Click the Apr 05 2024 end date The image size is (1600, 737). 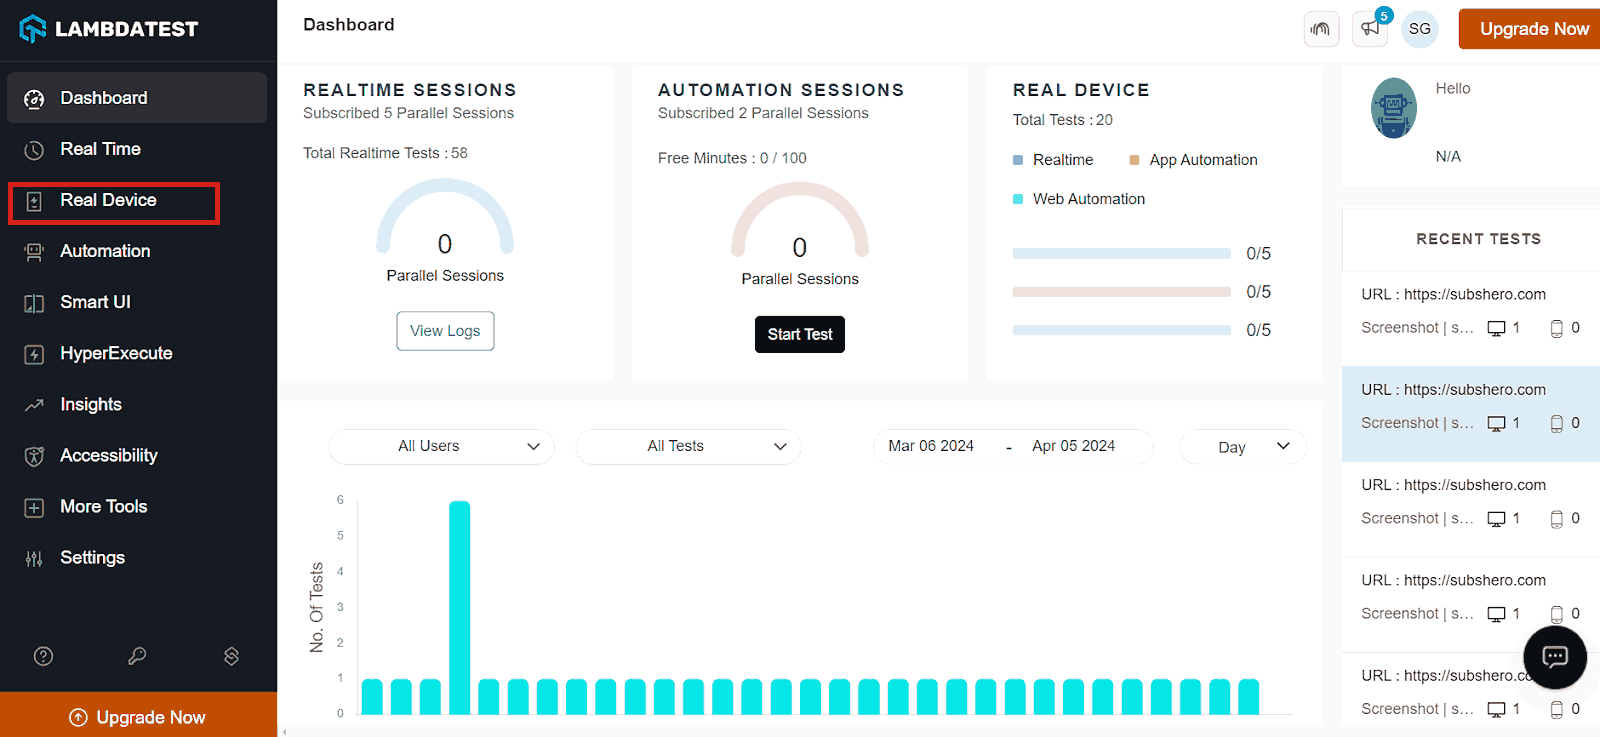(1073, 446)
